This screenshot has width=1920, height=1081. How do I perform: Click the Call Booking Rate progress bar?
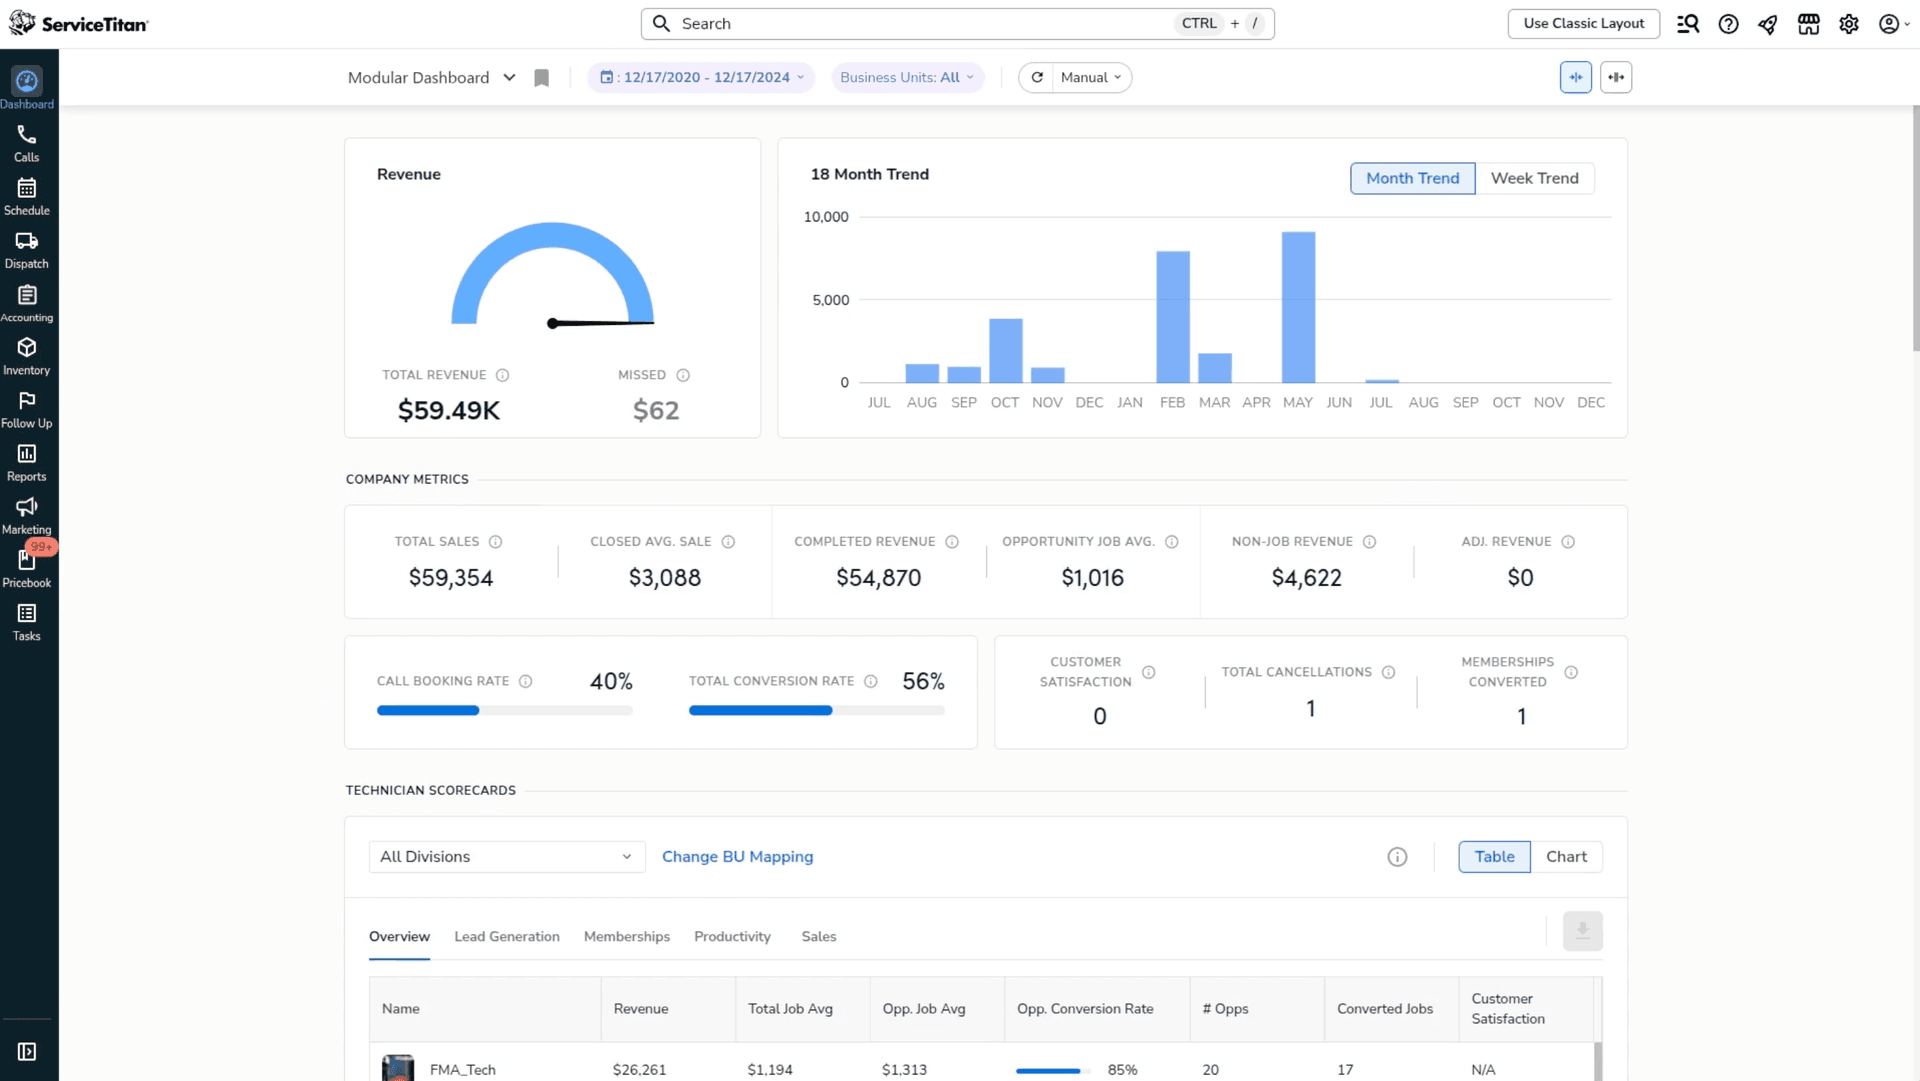[504, 711]
